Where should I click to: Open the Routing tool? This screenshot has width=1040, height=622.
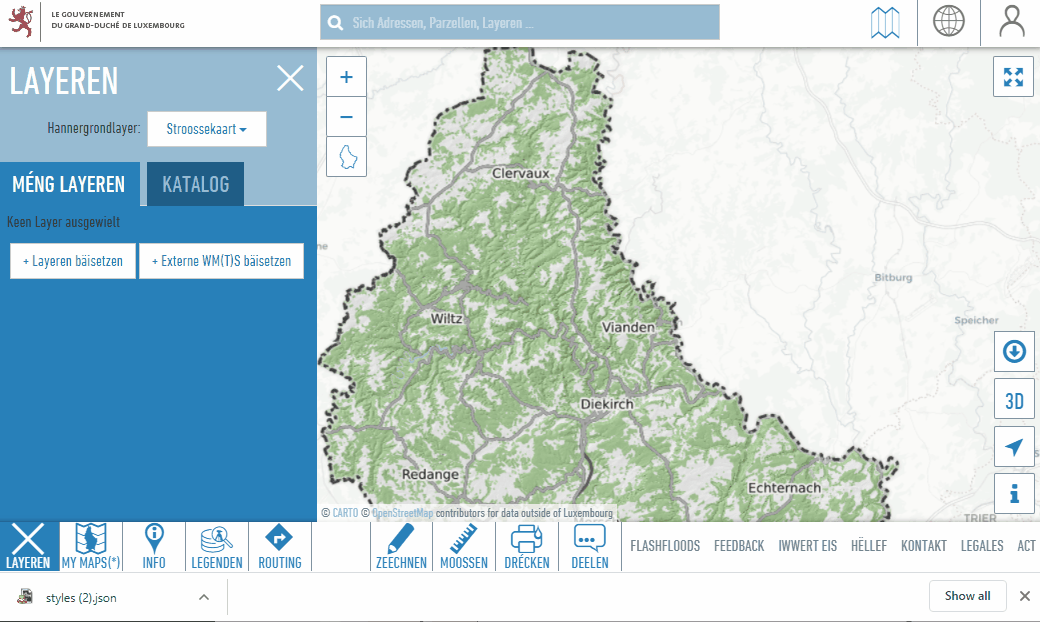[280, 547]
